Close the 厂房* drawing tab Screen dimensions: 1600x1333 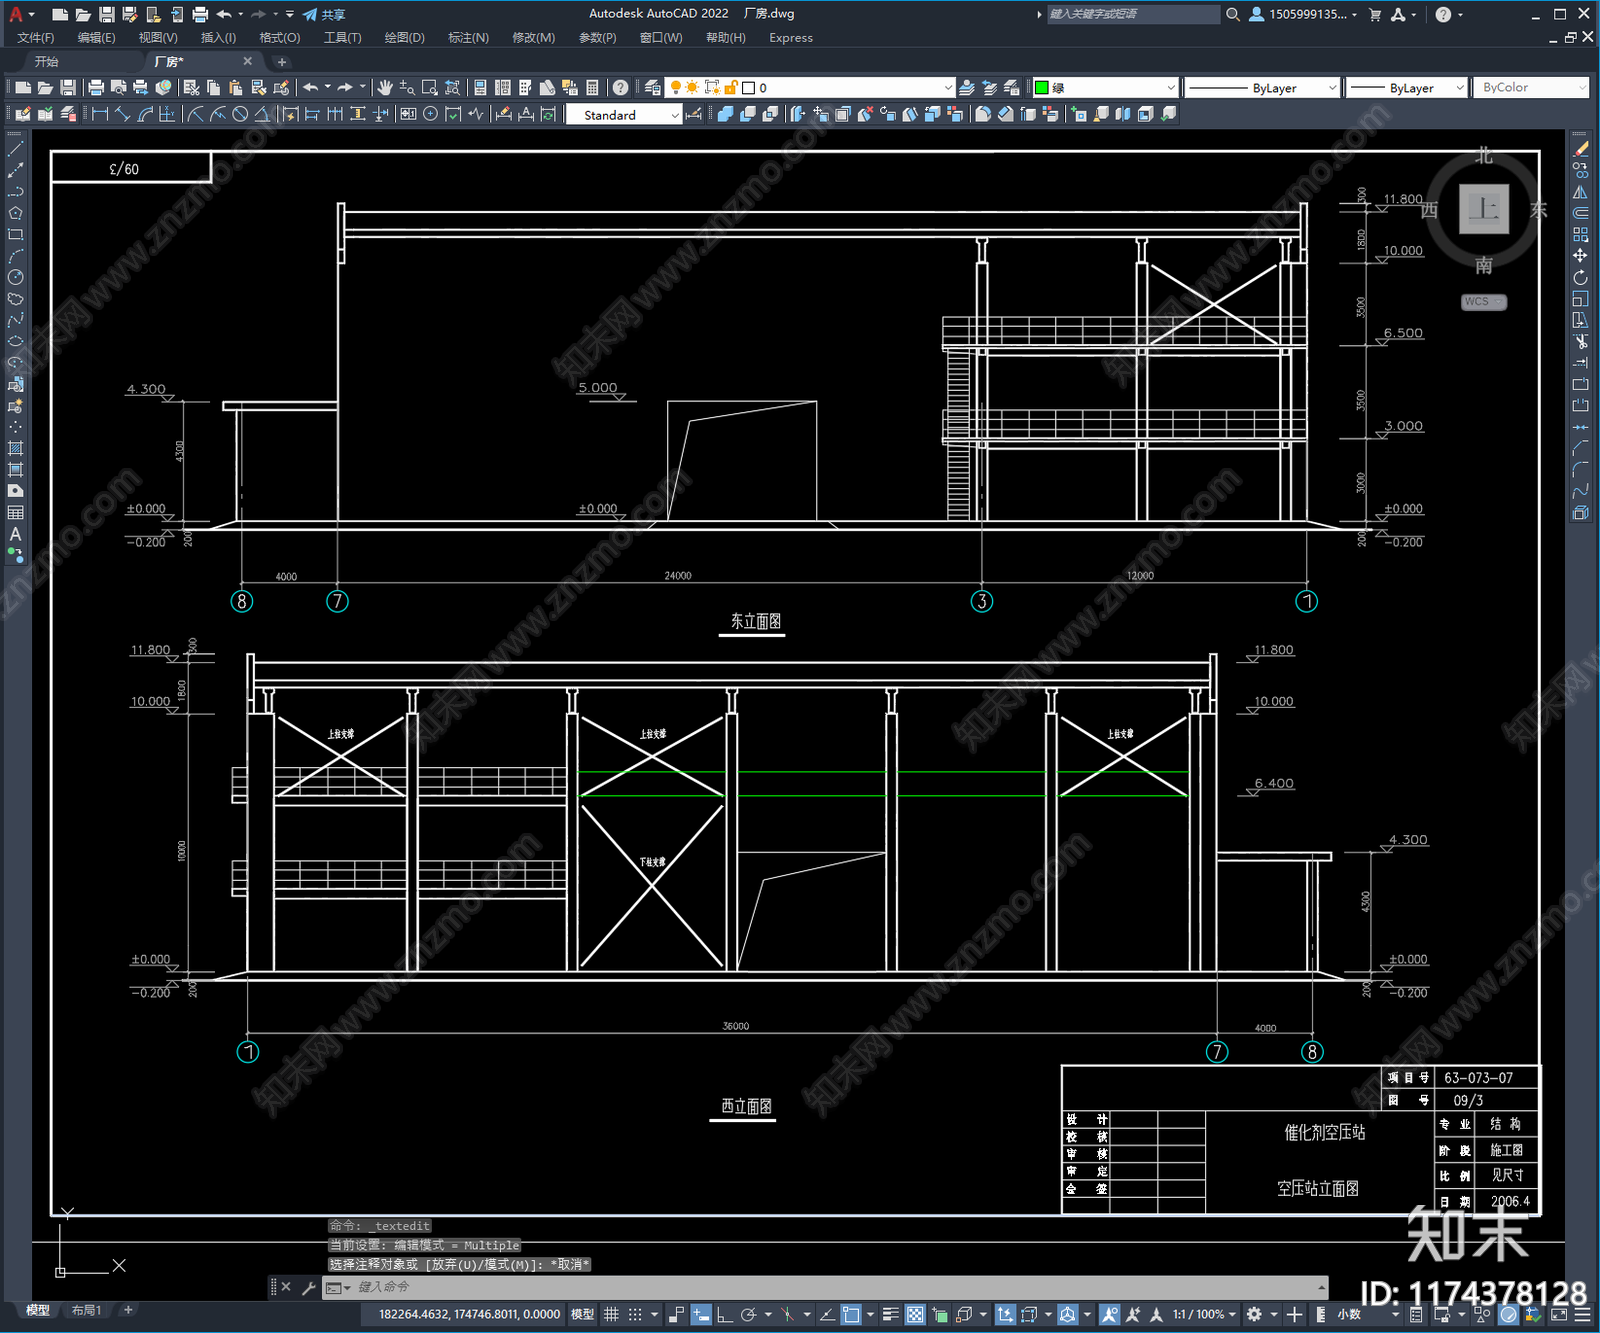[x=248, y=61]
